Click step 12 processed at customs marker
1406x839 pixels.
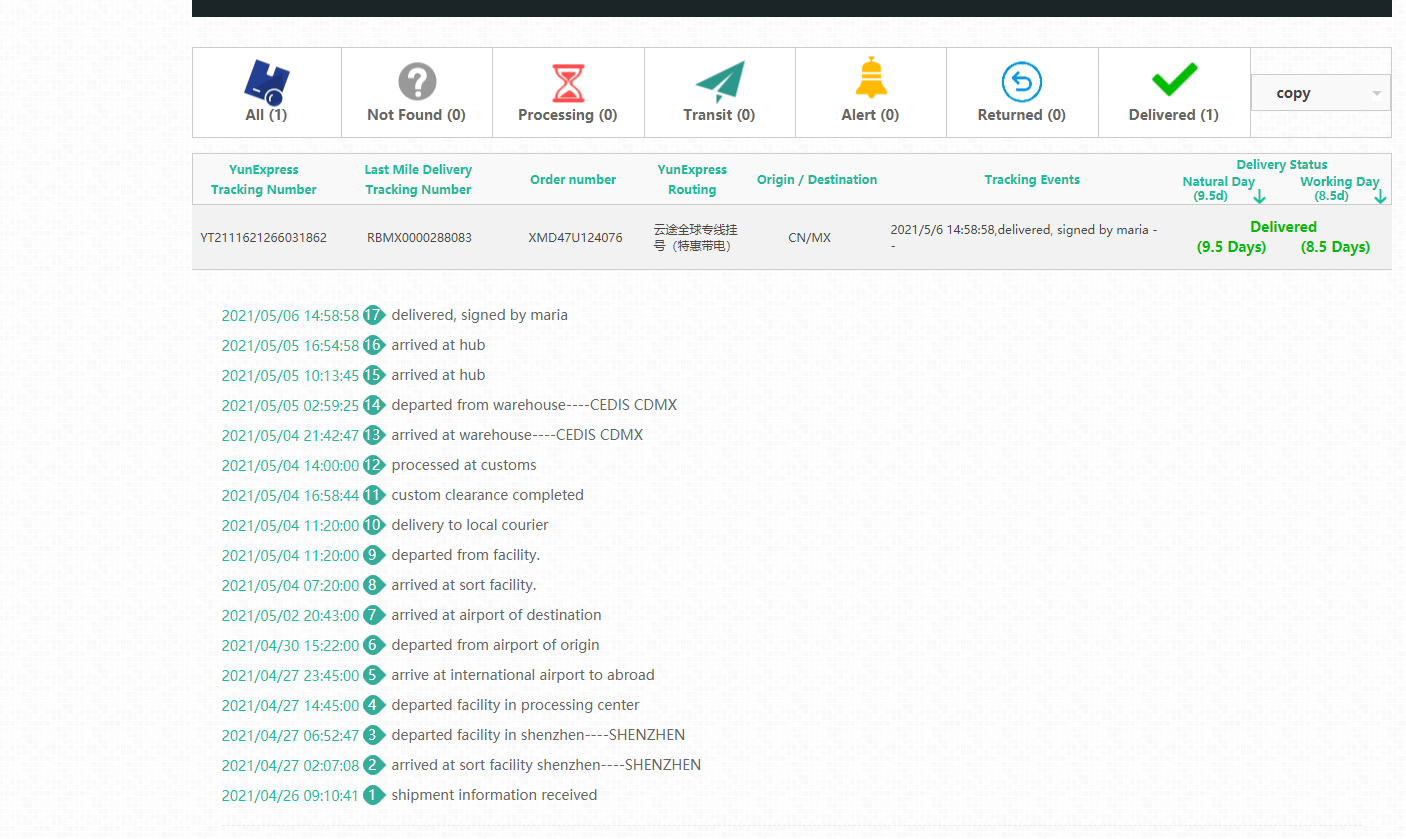pos(374,465)
